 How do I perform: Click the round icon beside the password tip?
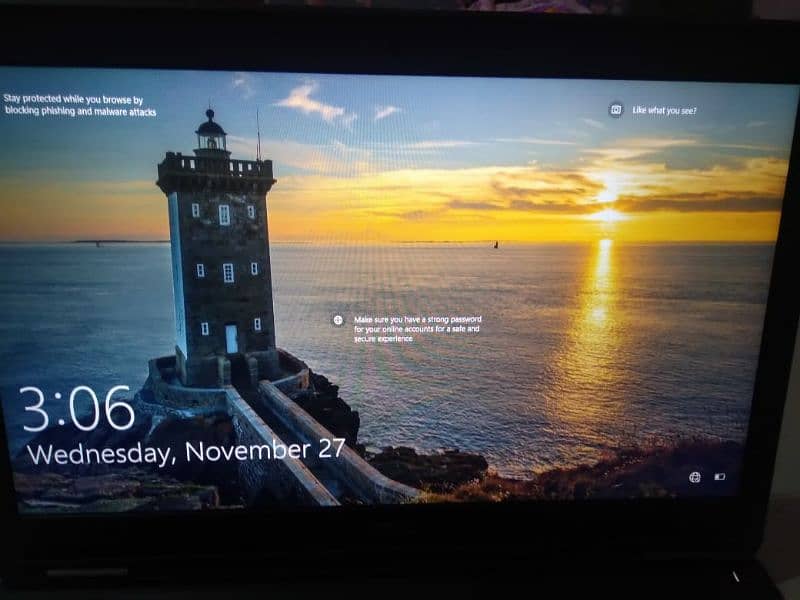338,320
